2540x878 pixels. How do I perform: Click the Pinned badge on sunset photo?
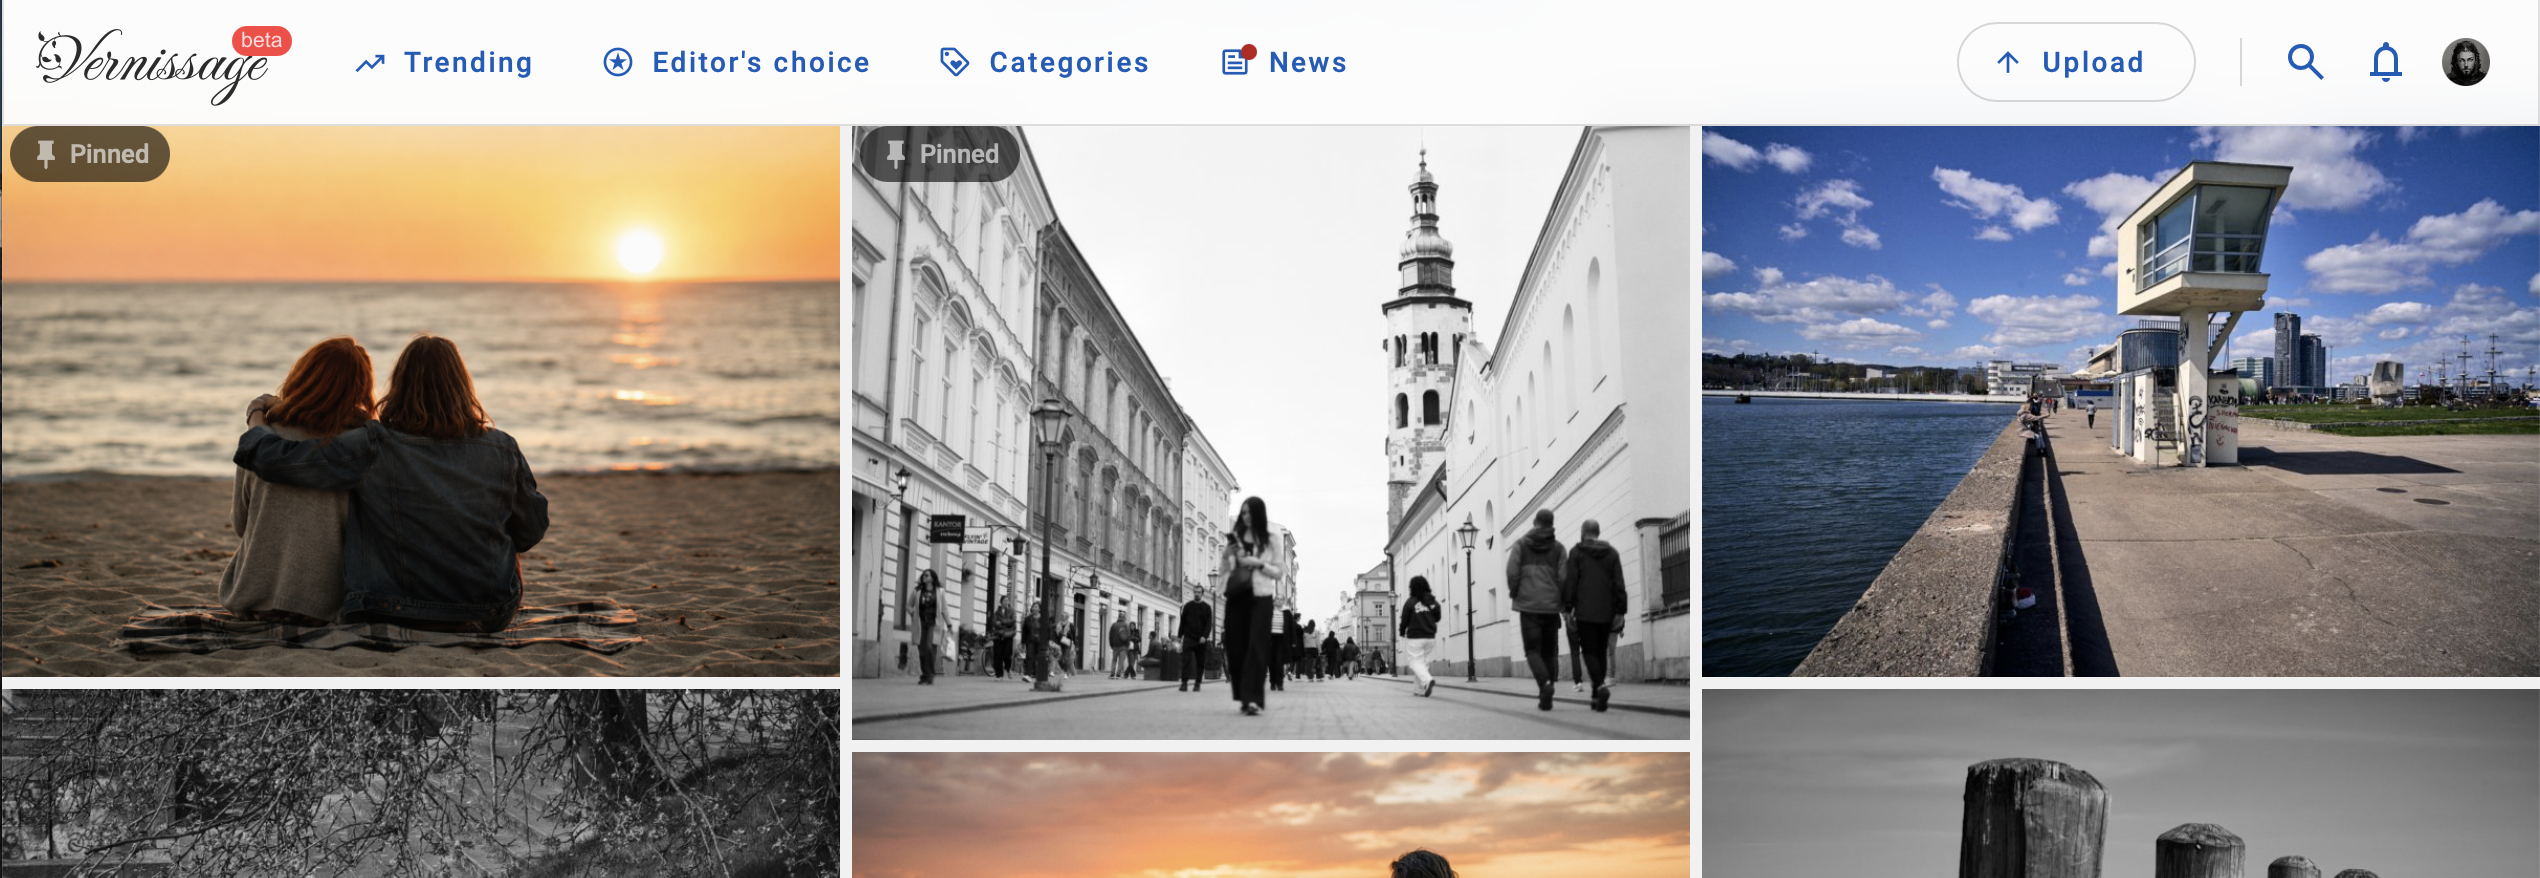click(90, 154)
